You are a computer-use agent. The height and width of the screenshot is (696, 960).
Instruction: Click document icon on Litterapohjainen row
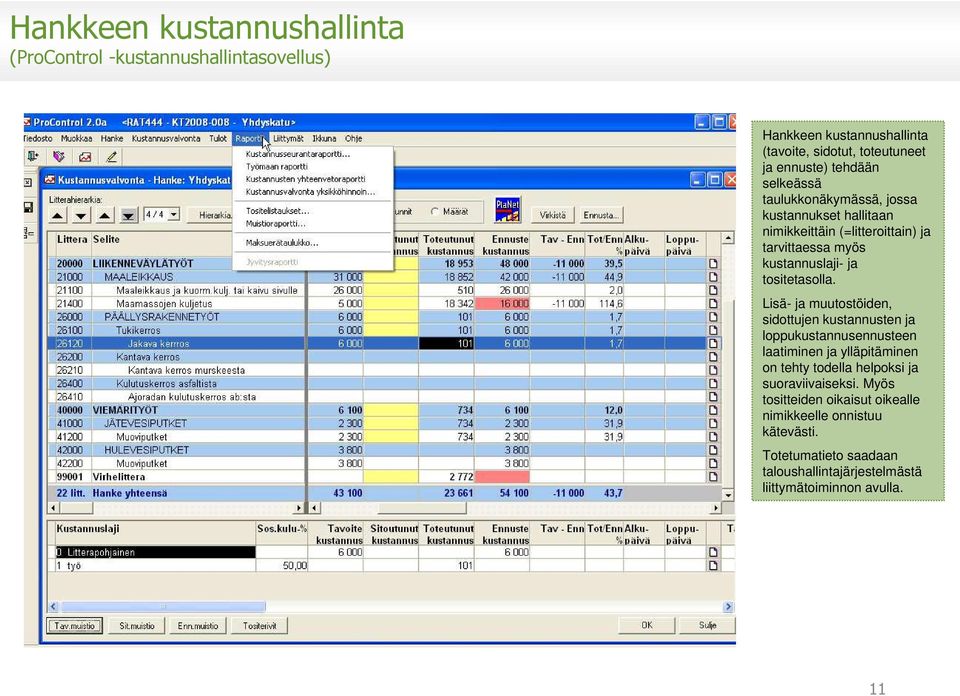[713, 552]
